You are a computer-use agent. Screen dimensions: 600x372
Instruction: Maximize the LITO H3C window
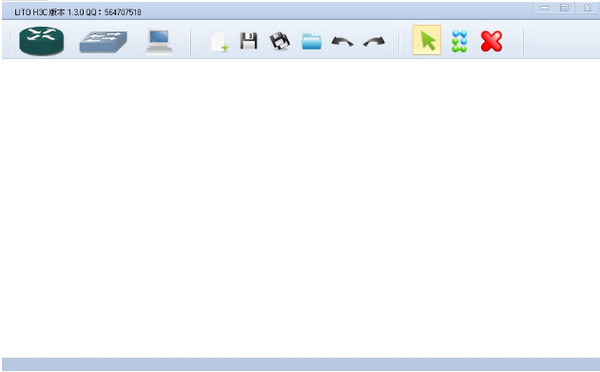pos(564,8)
